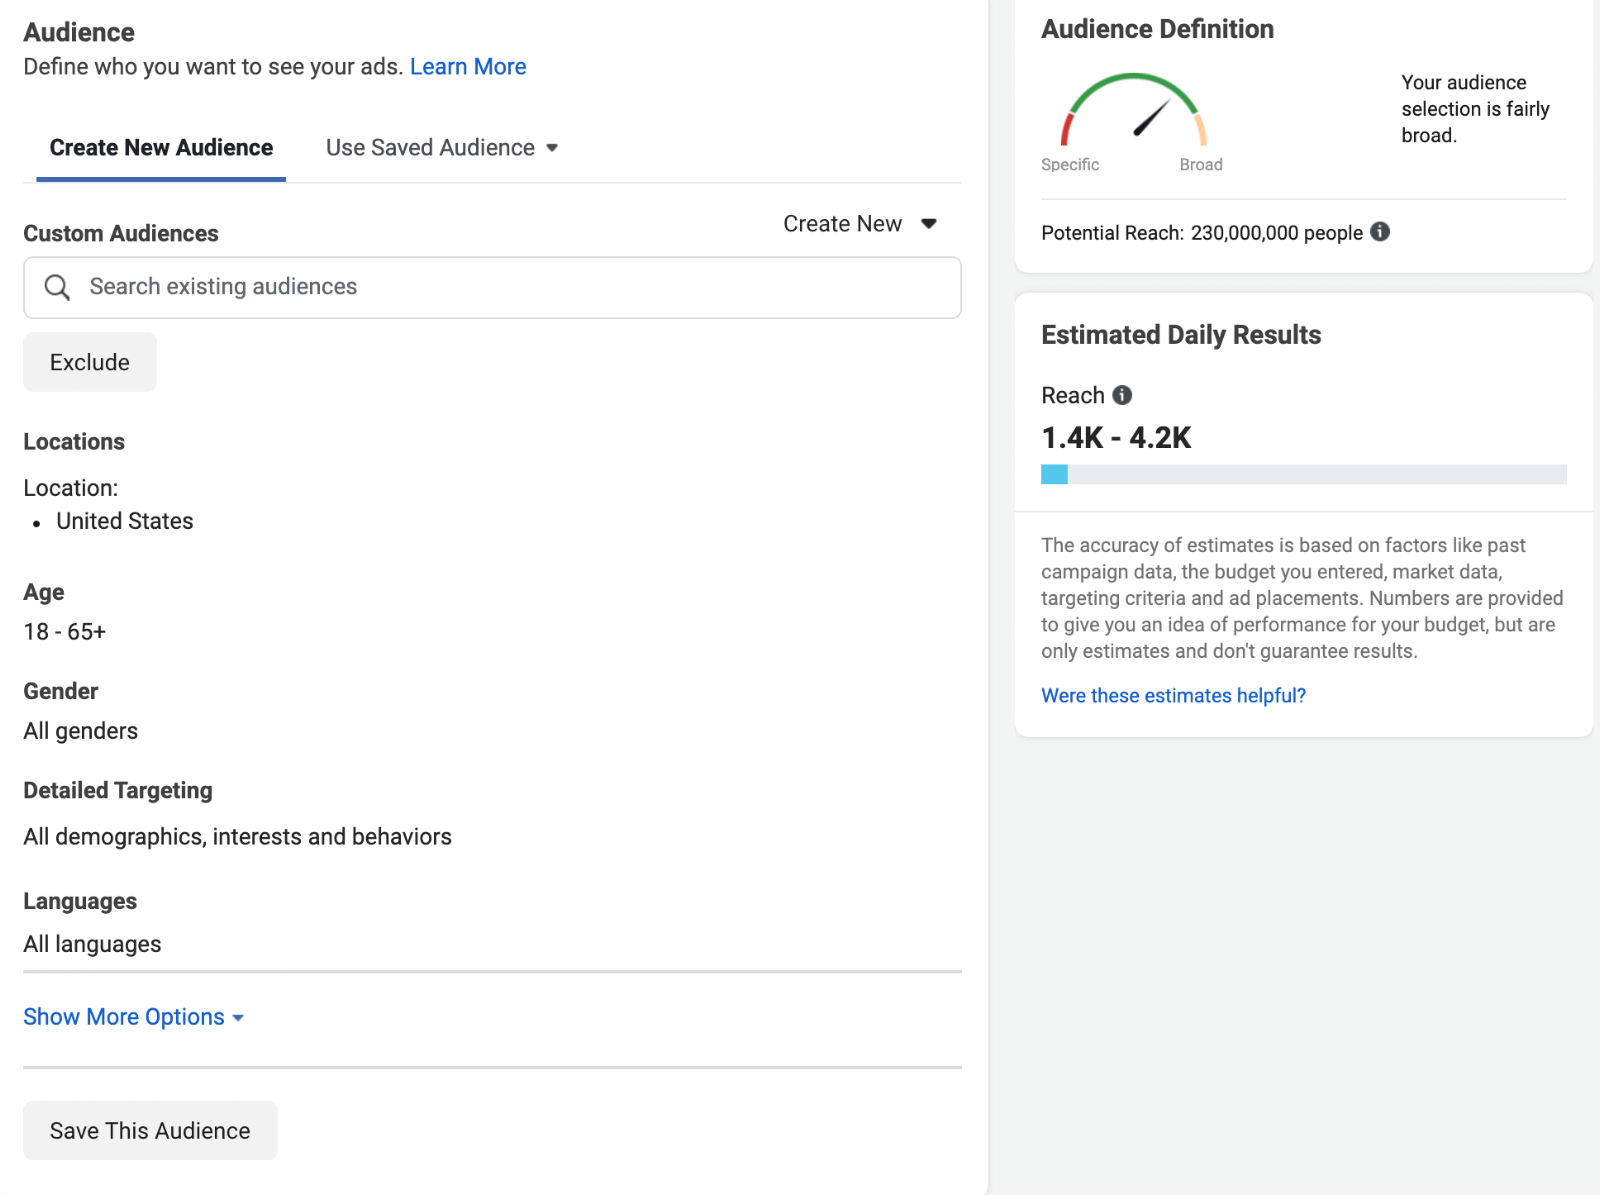Click the Reach info icon

coord(1122,395)
